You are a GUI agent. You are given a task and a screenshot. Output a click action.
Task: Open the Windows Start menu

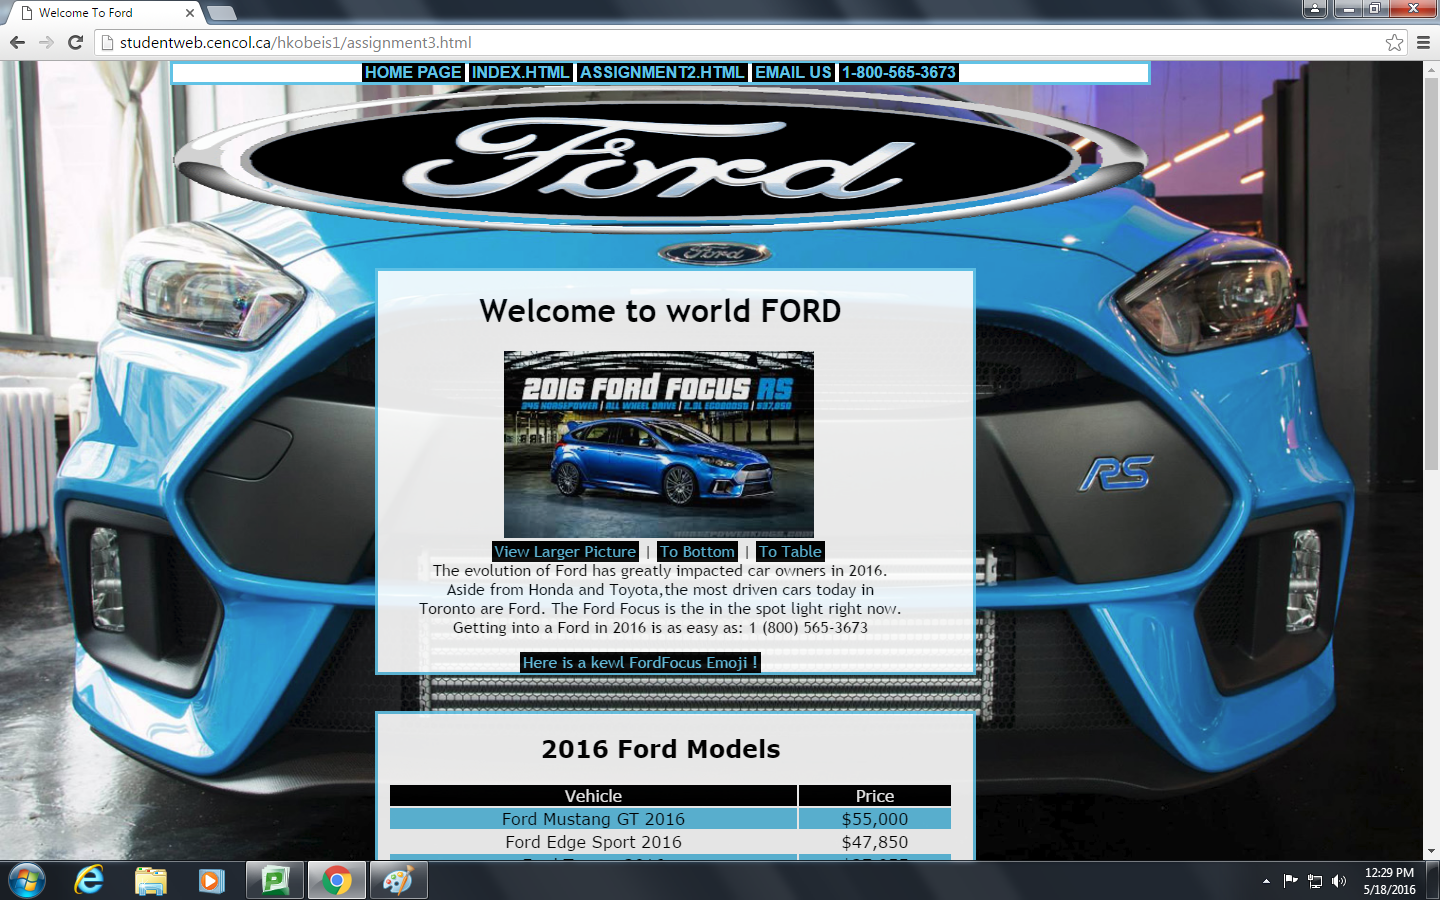26,881
